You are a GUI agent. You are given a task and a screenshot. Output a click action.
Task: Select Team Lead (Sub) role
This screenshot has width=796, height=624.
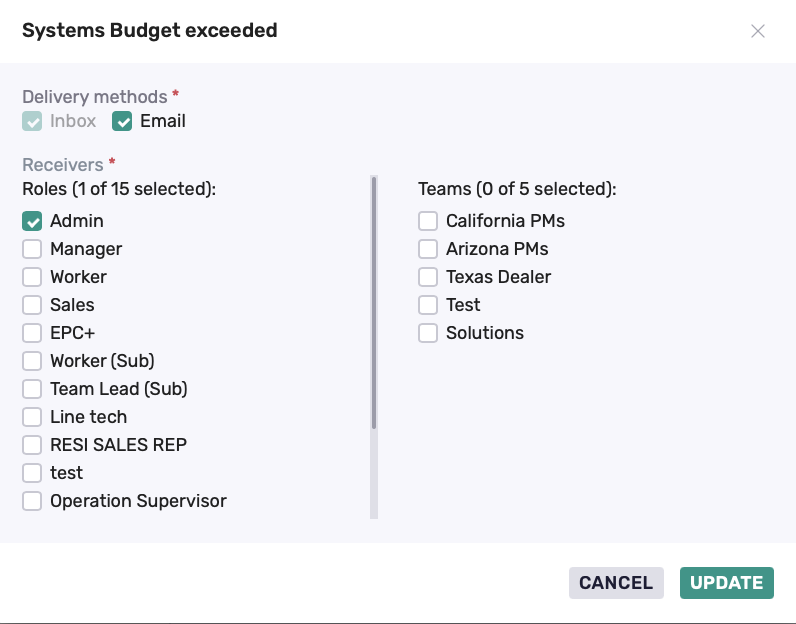pyautogui.click(x=32, y=389)
